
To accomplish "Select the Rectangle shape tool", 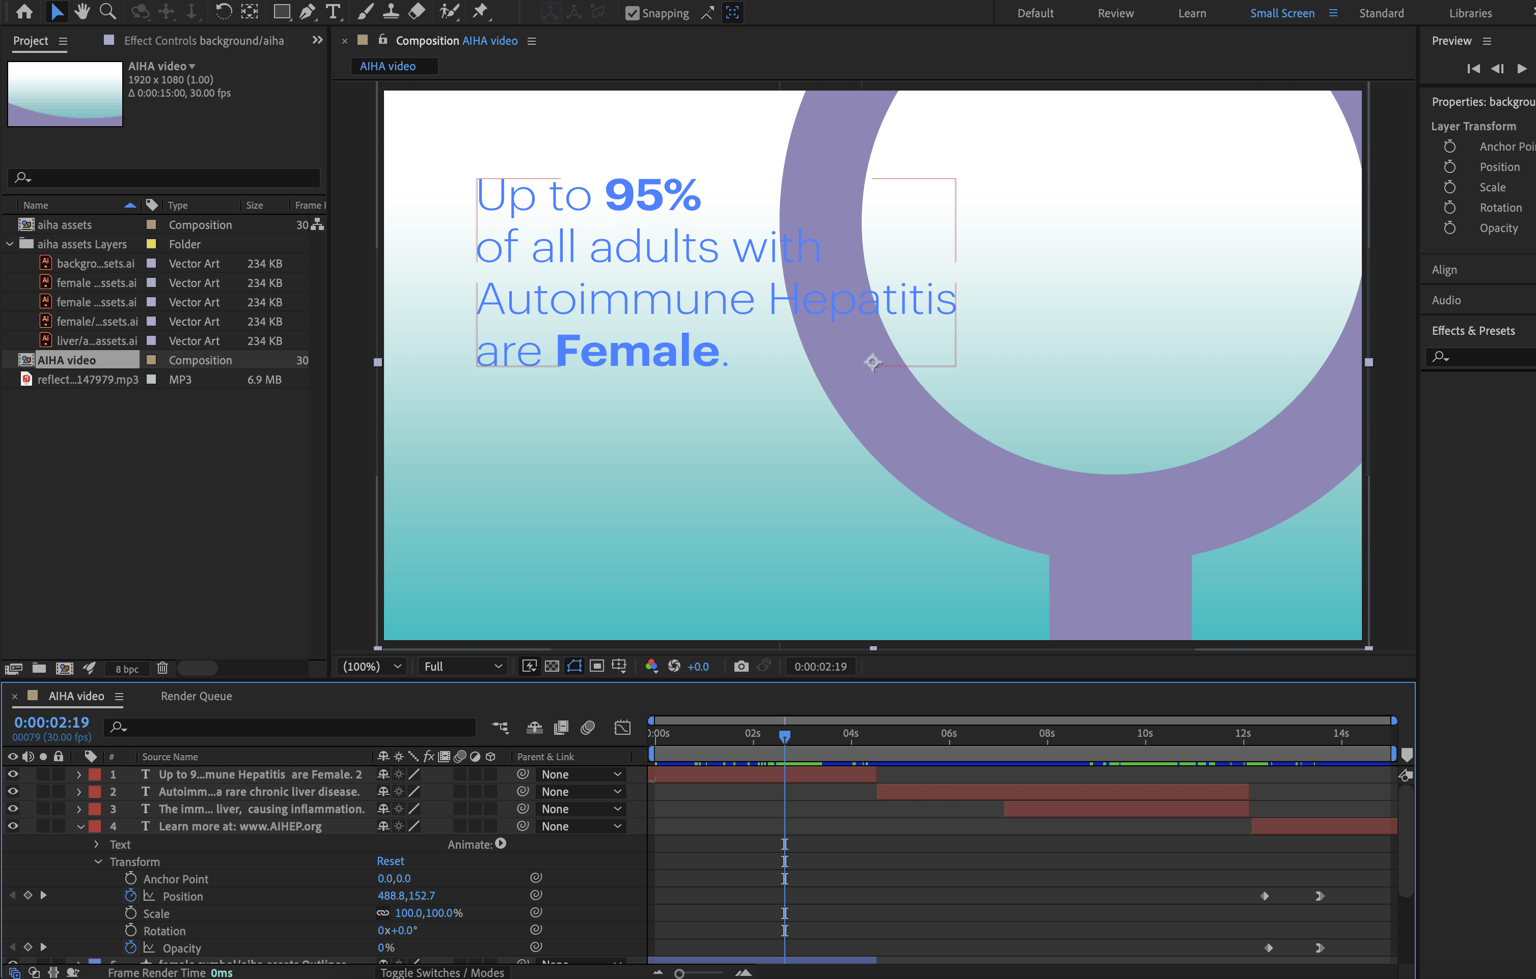I will [282, 12].
